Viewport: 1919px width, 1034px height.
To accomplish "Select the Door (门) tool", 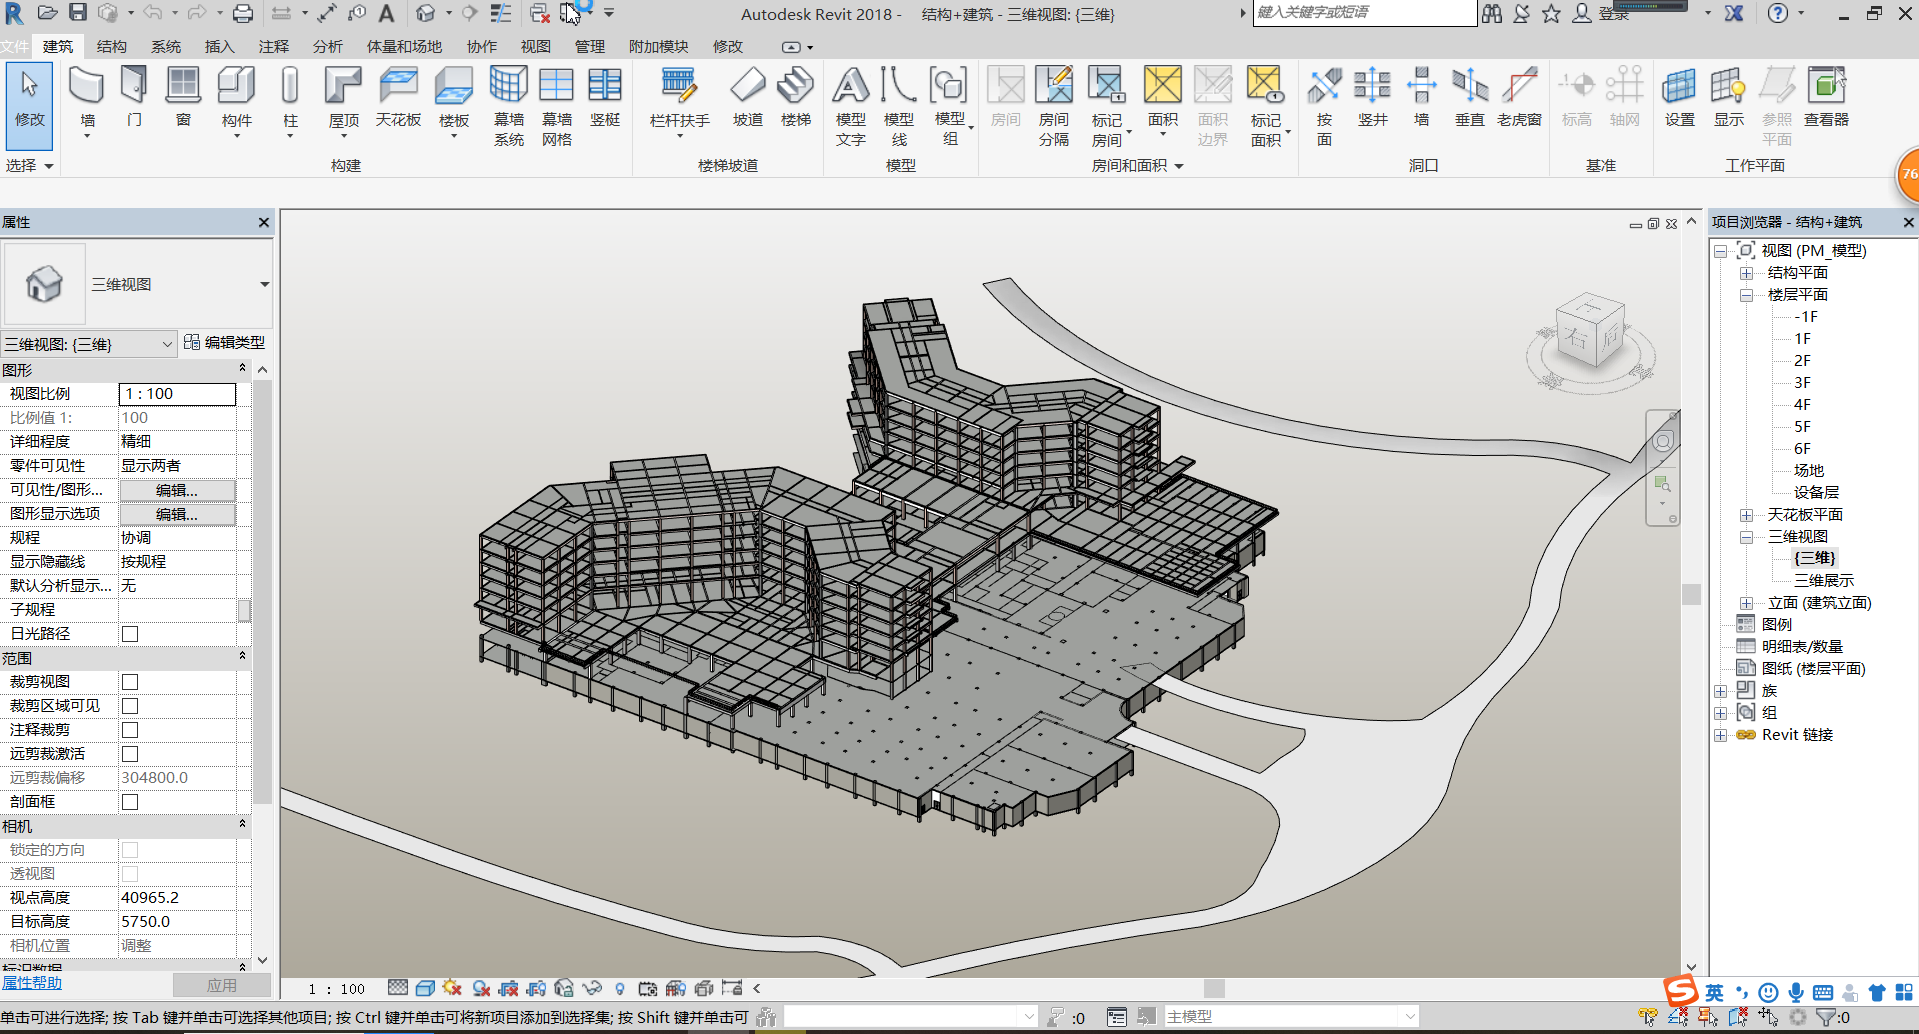I will click(134, 97).
